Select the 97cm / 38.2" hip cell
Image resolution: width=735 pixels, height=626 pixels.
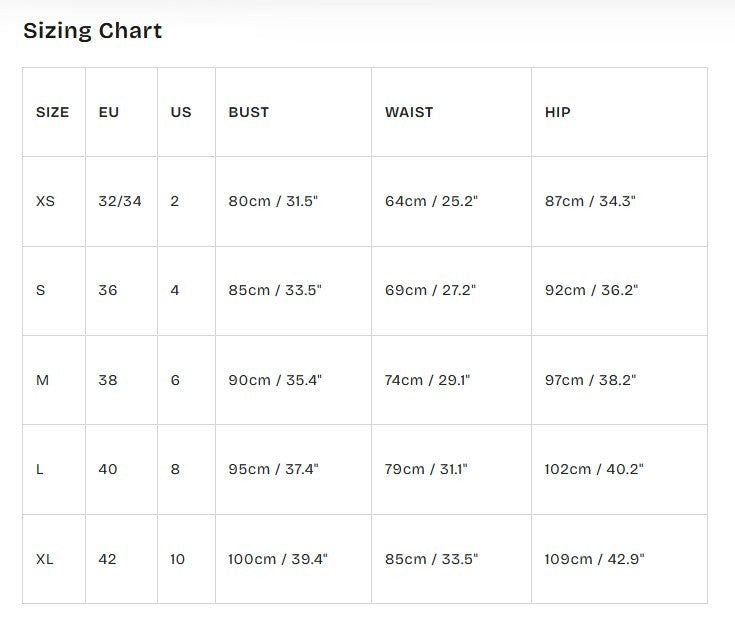pyautogui.click(x=591, y=380)
